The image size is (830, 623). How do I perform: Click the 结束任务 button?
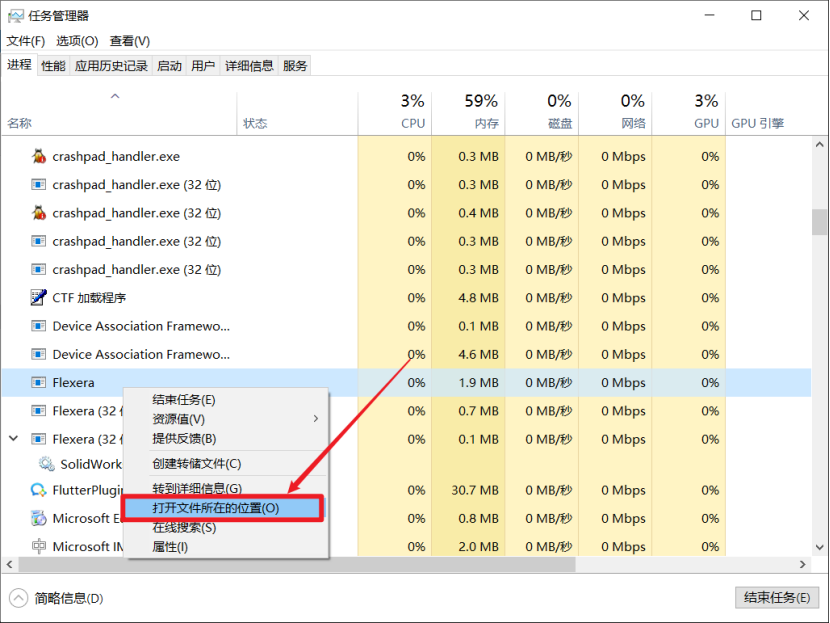point(777,597)
